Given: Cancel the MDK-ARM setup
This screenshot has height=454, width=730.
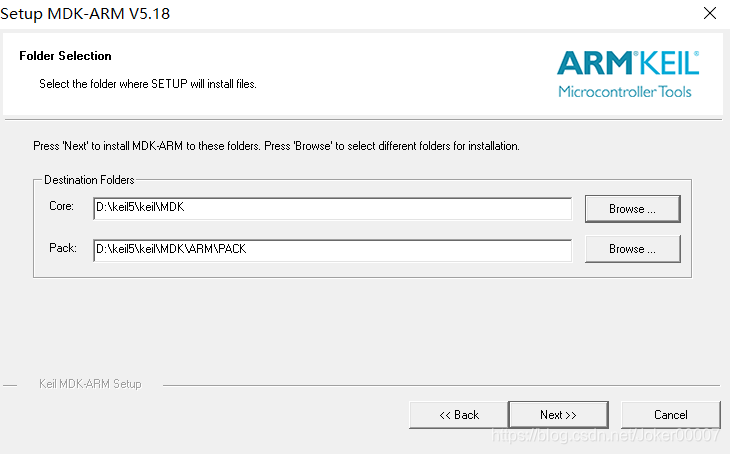Looking at the screenshot, I should click(671, 415).
